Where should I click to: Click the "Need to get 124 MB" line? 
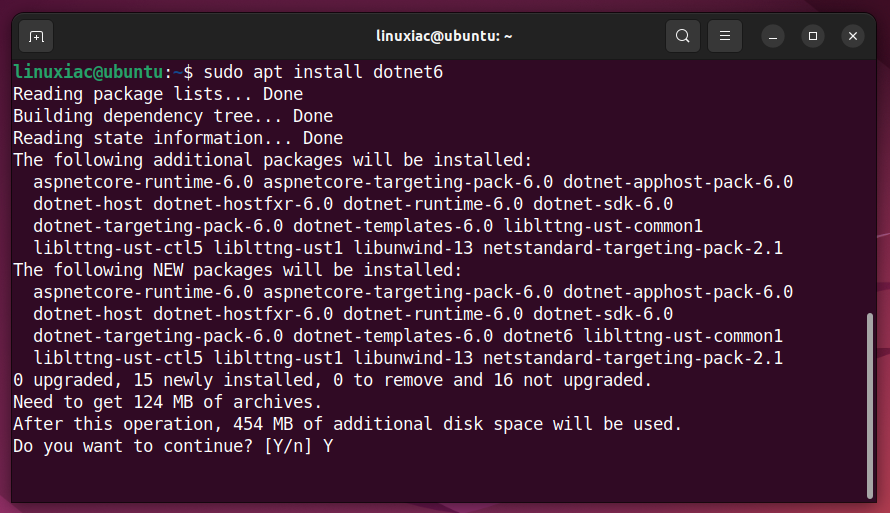coord(167,402)
